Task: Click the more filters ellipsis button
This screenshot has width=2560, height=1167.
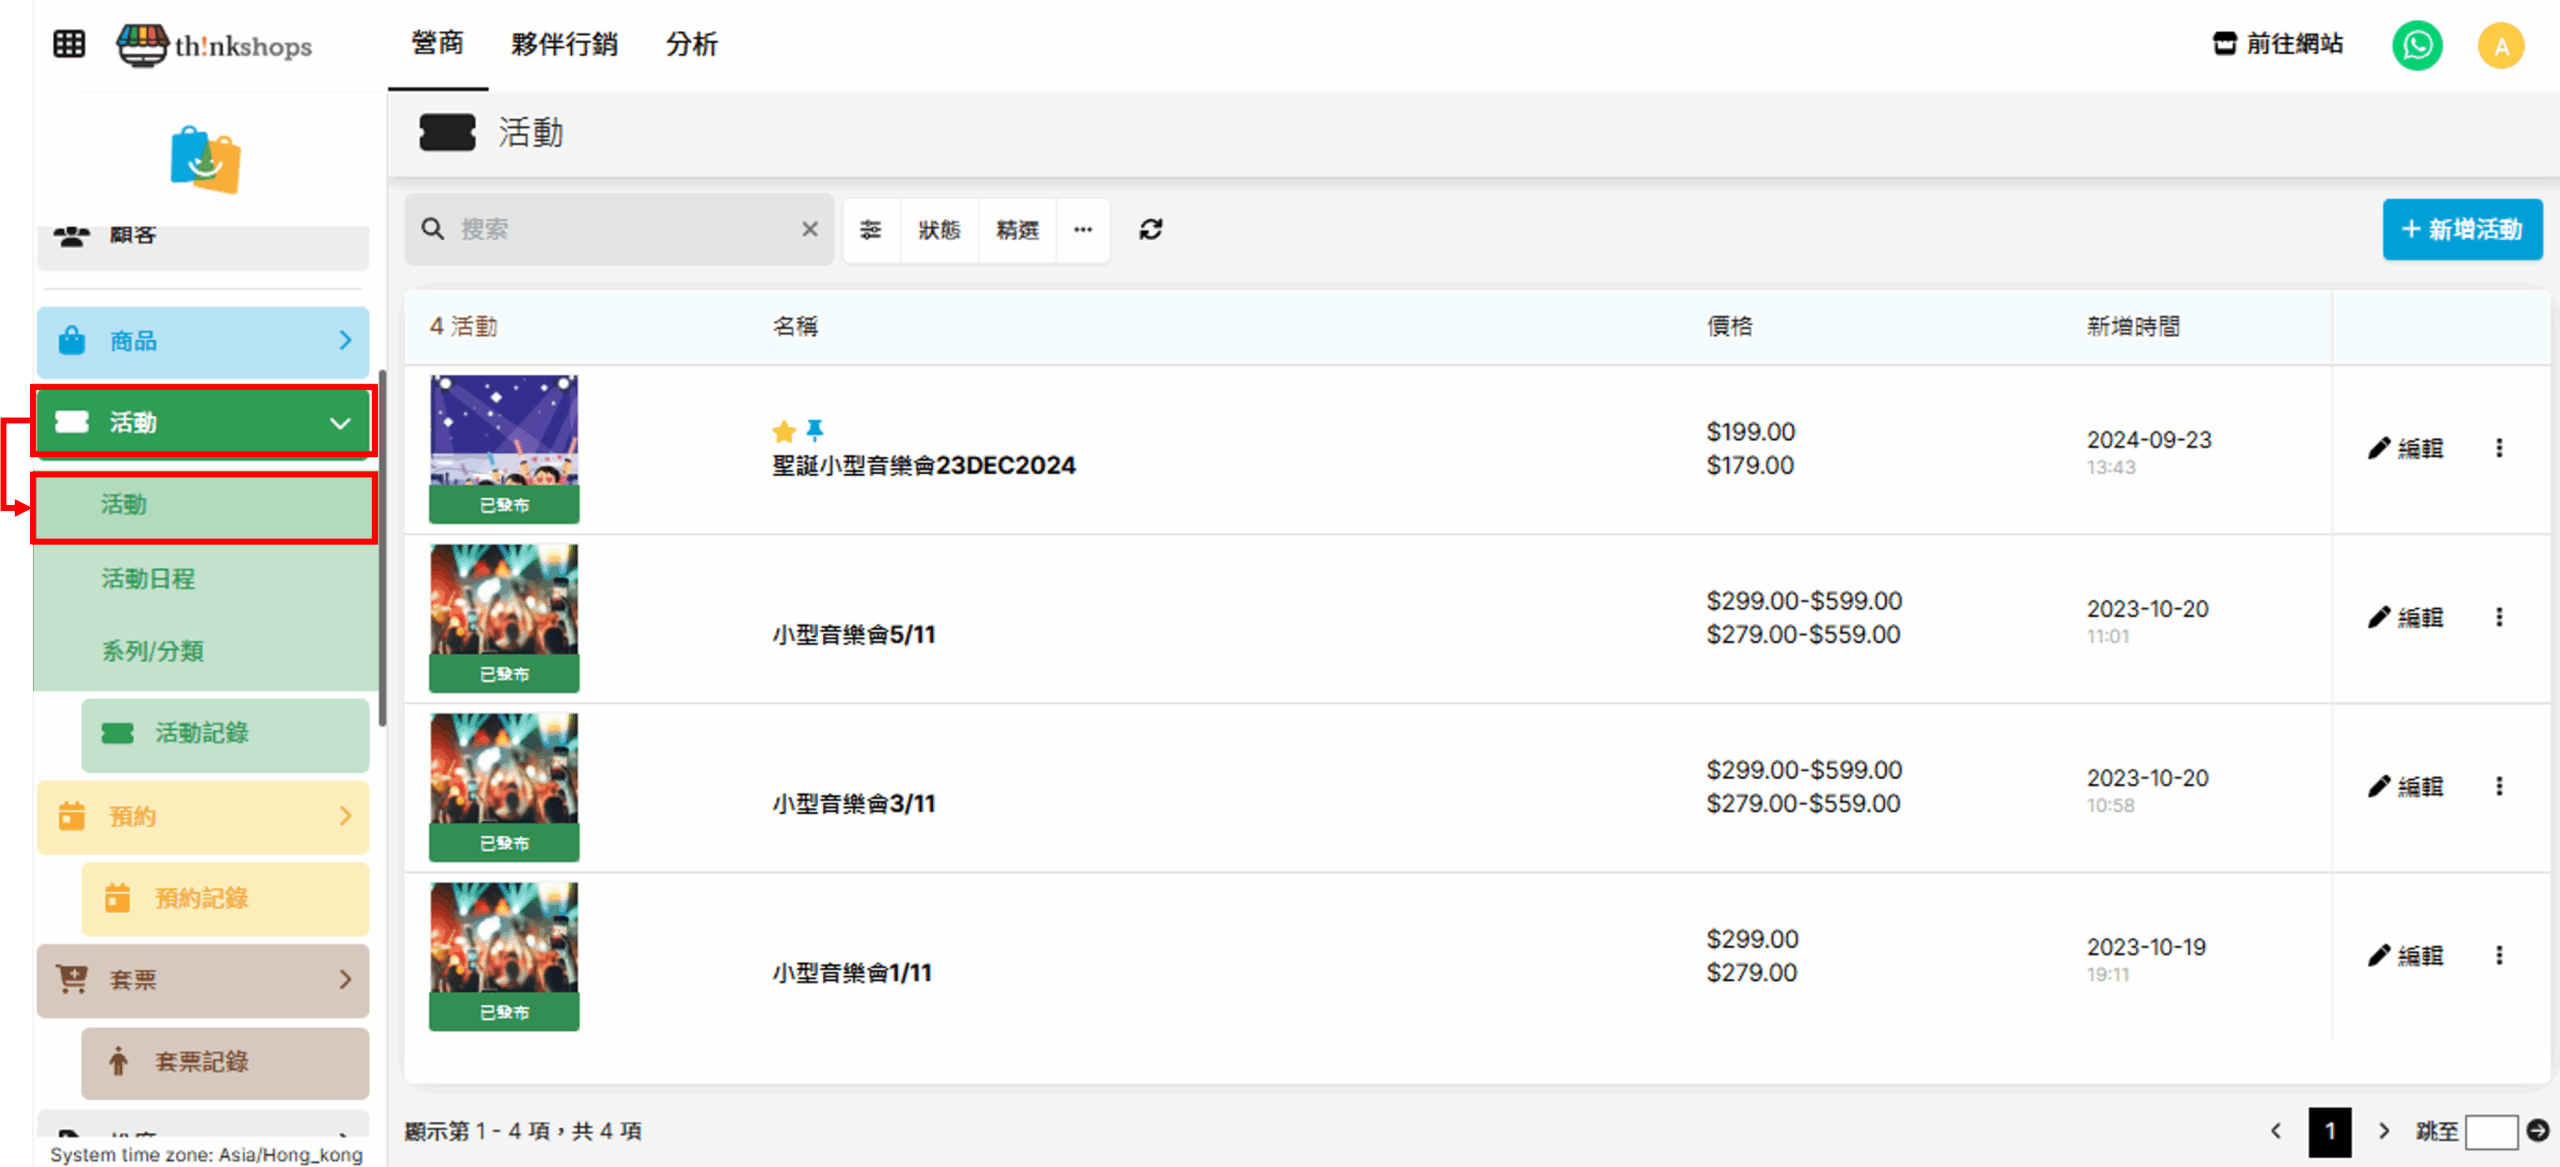Action: pos(1083,230)
